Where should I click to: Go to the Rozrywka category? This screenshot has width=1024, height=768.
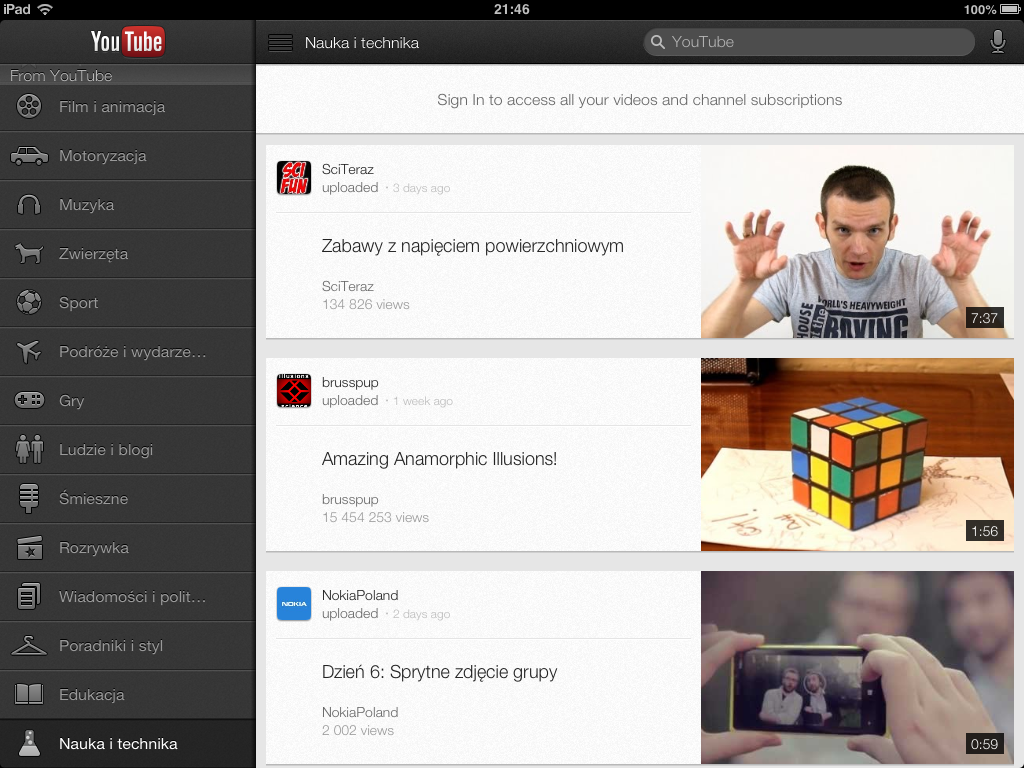(94, 548)
